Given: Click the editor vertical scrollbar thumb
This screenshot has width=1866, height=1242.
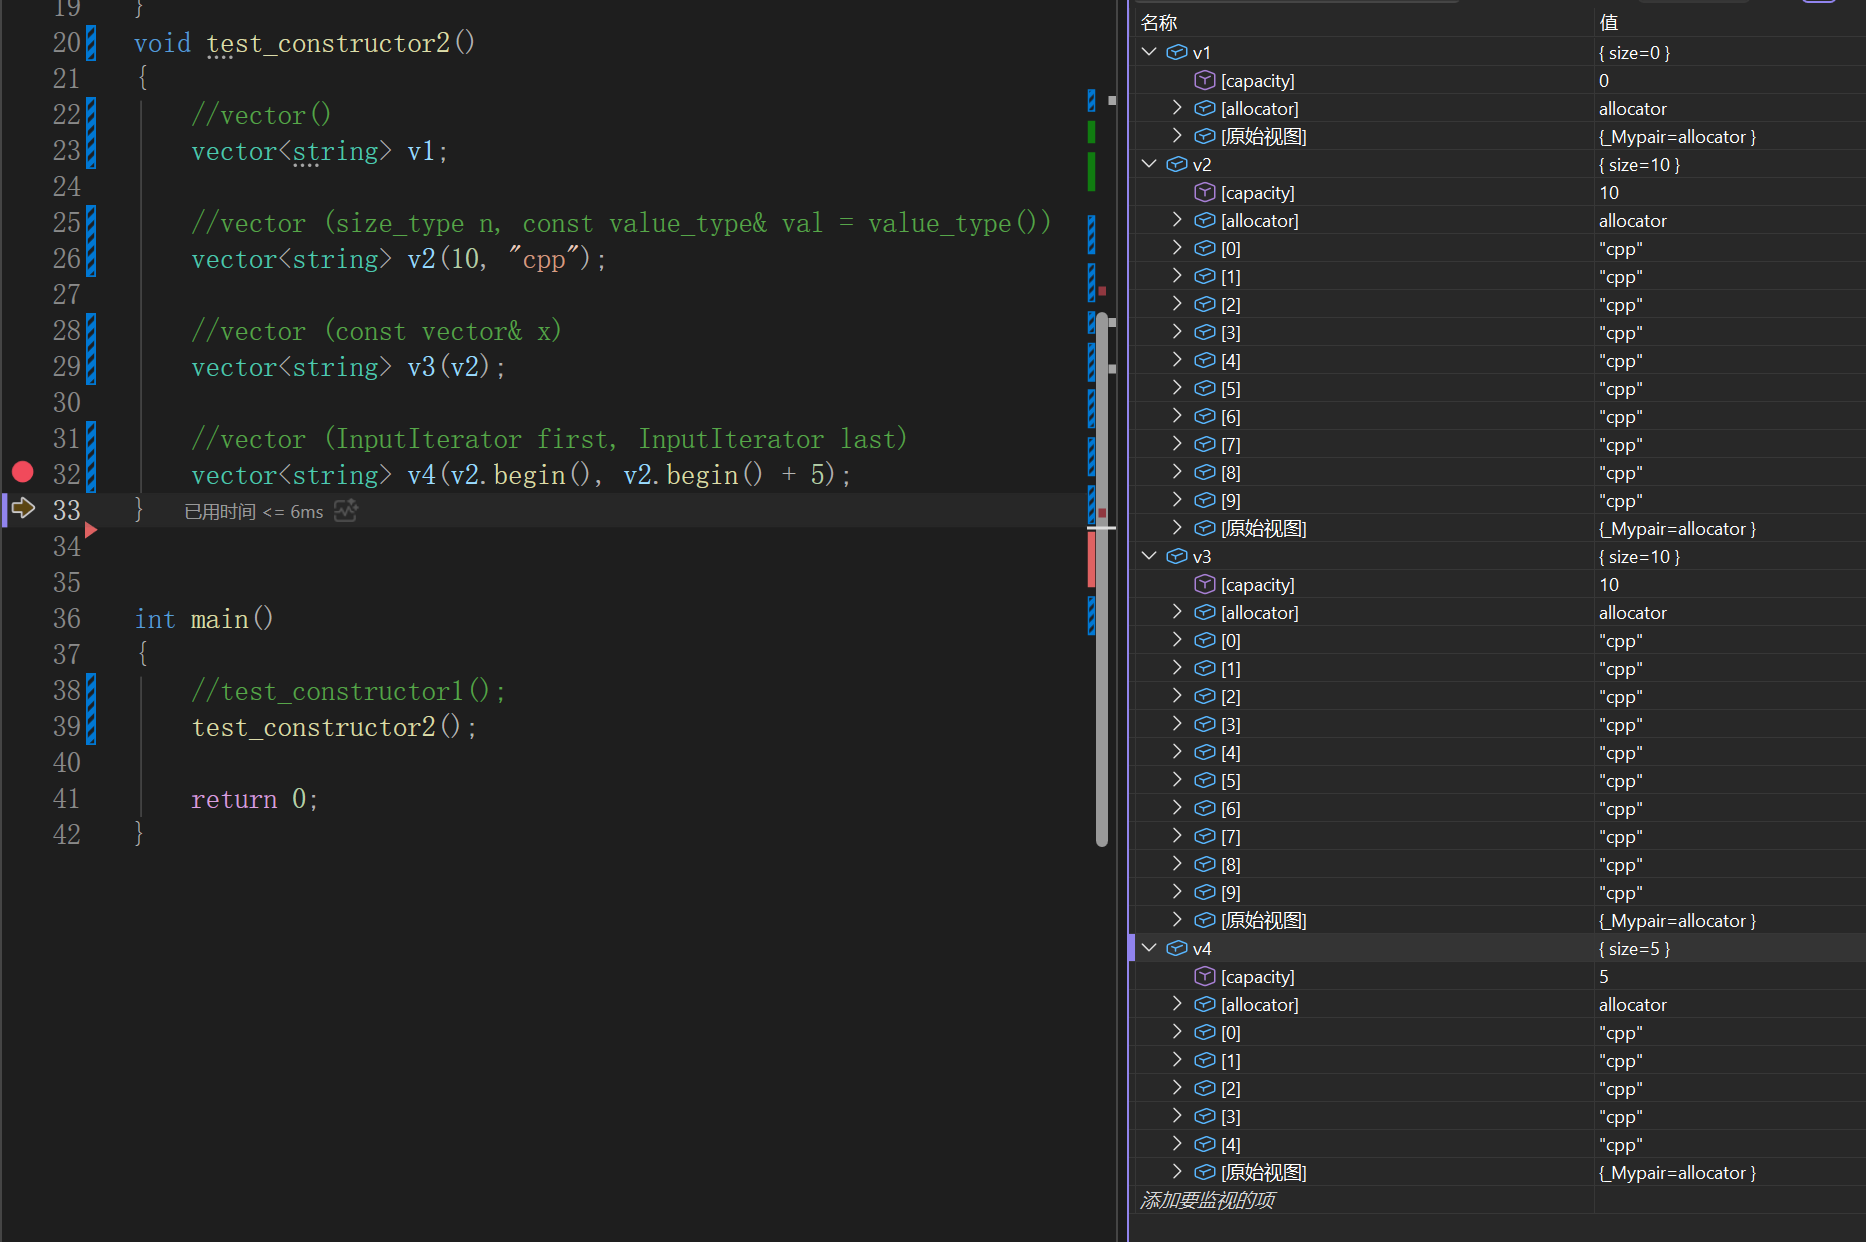Looking at the screenshot, I should [x=1102, y=580].
